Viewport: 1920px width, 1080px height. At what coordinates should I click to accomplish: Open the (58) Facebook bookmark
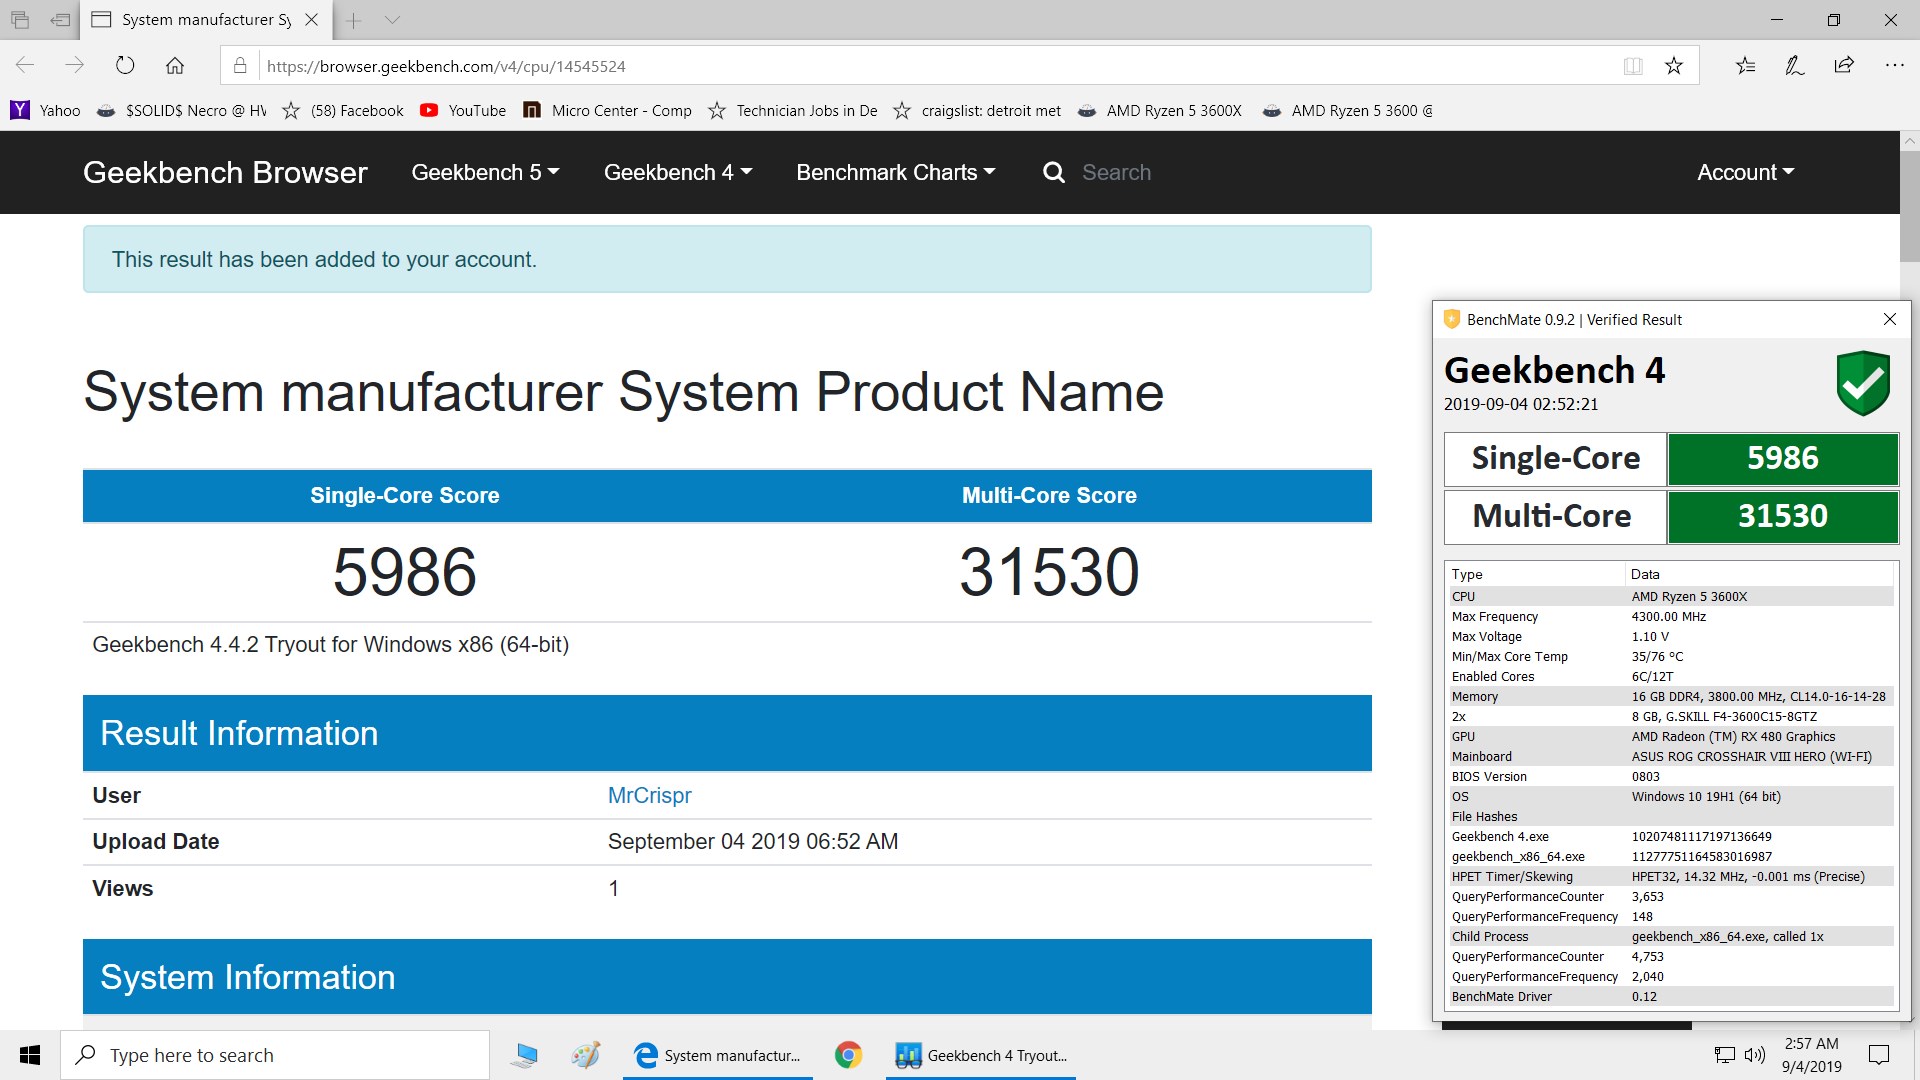coord(343,110)
